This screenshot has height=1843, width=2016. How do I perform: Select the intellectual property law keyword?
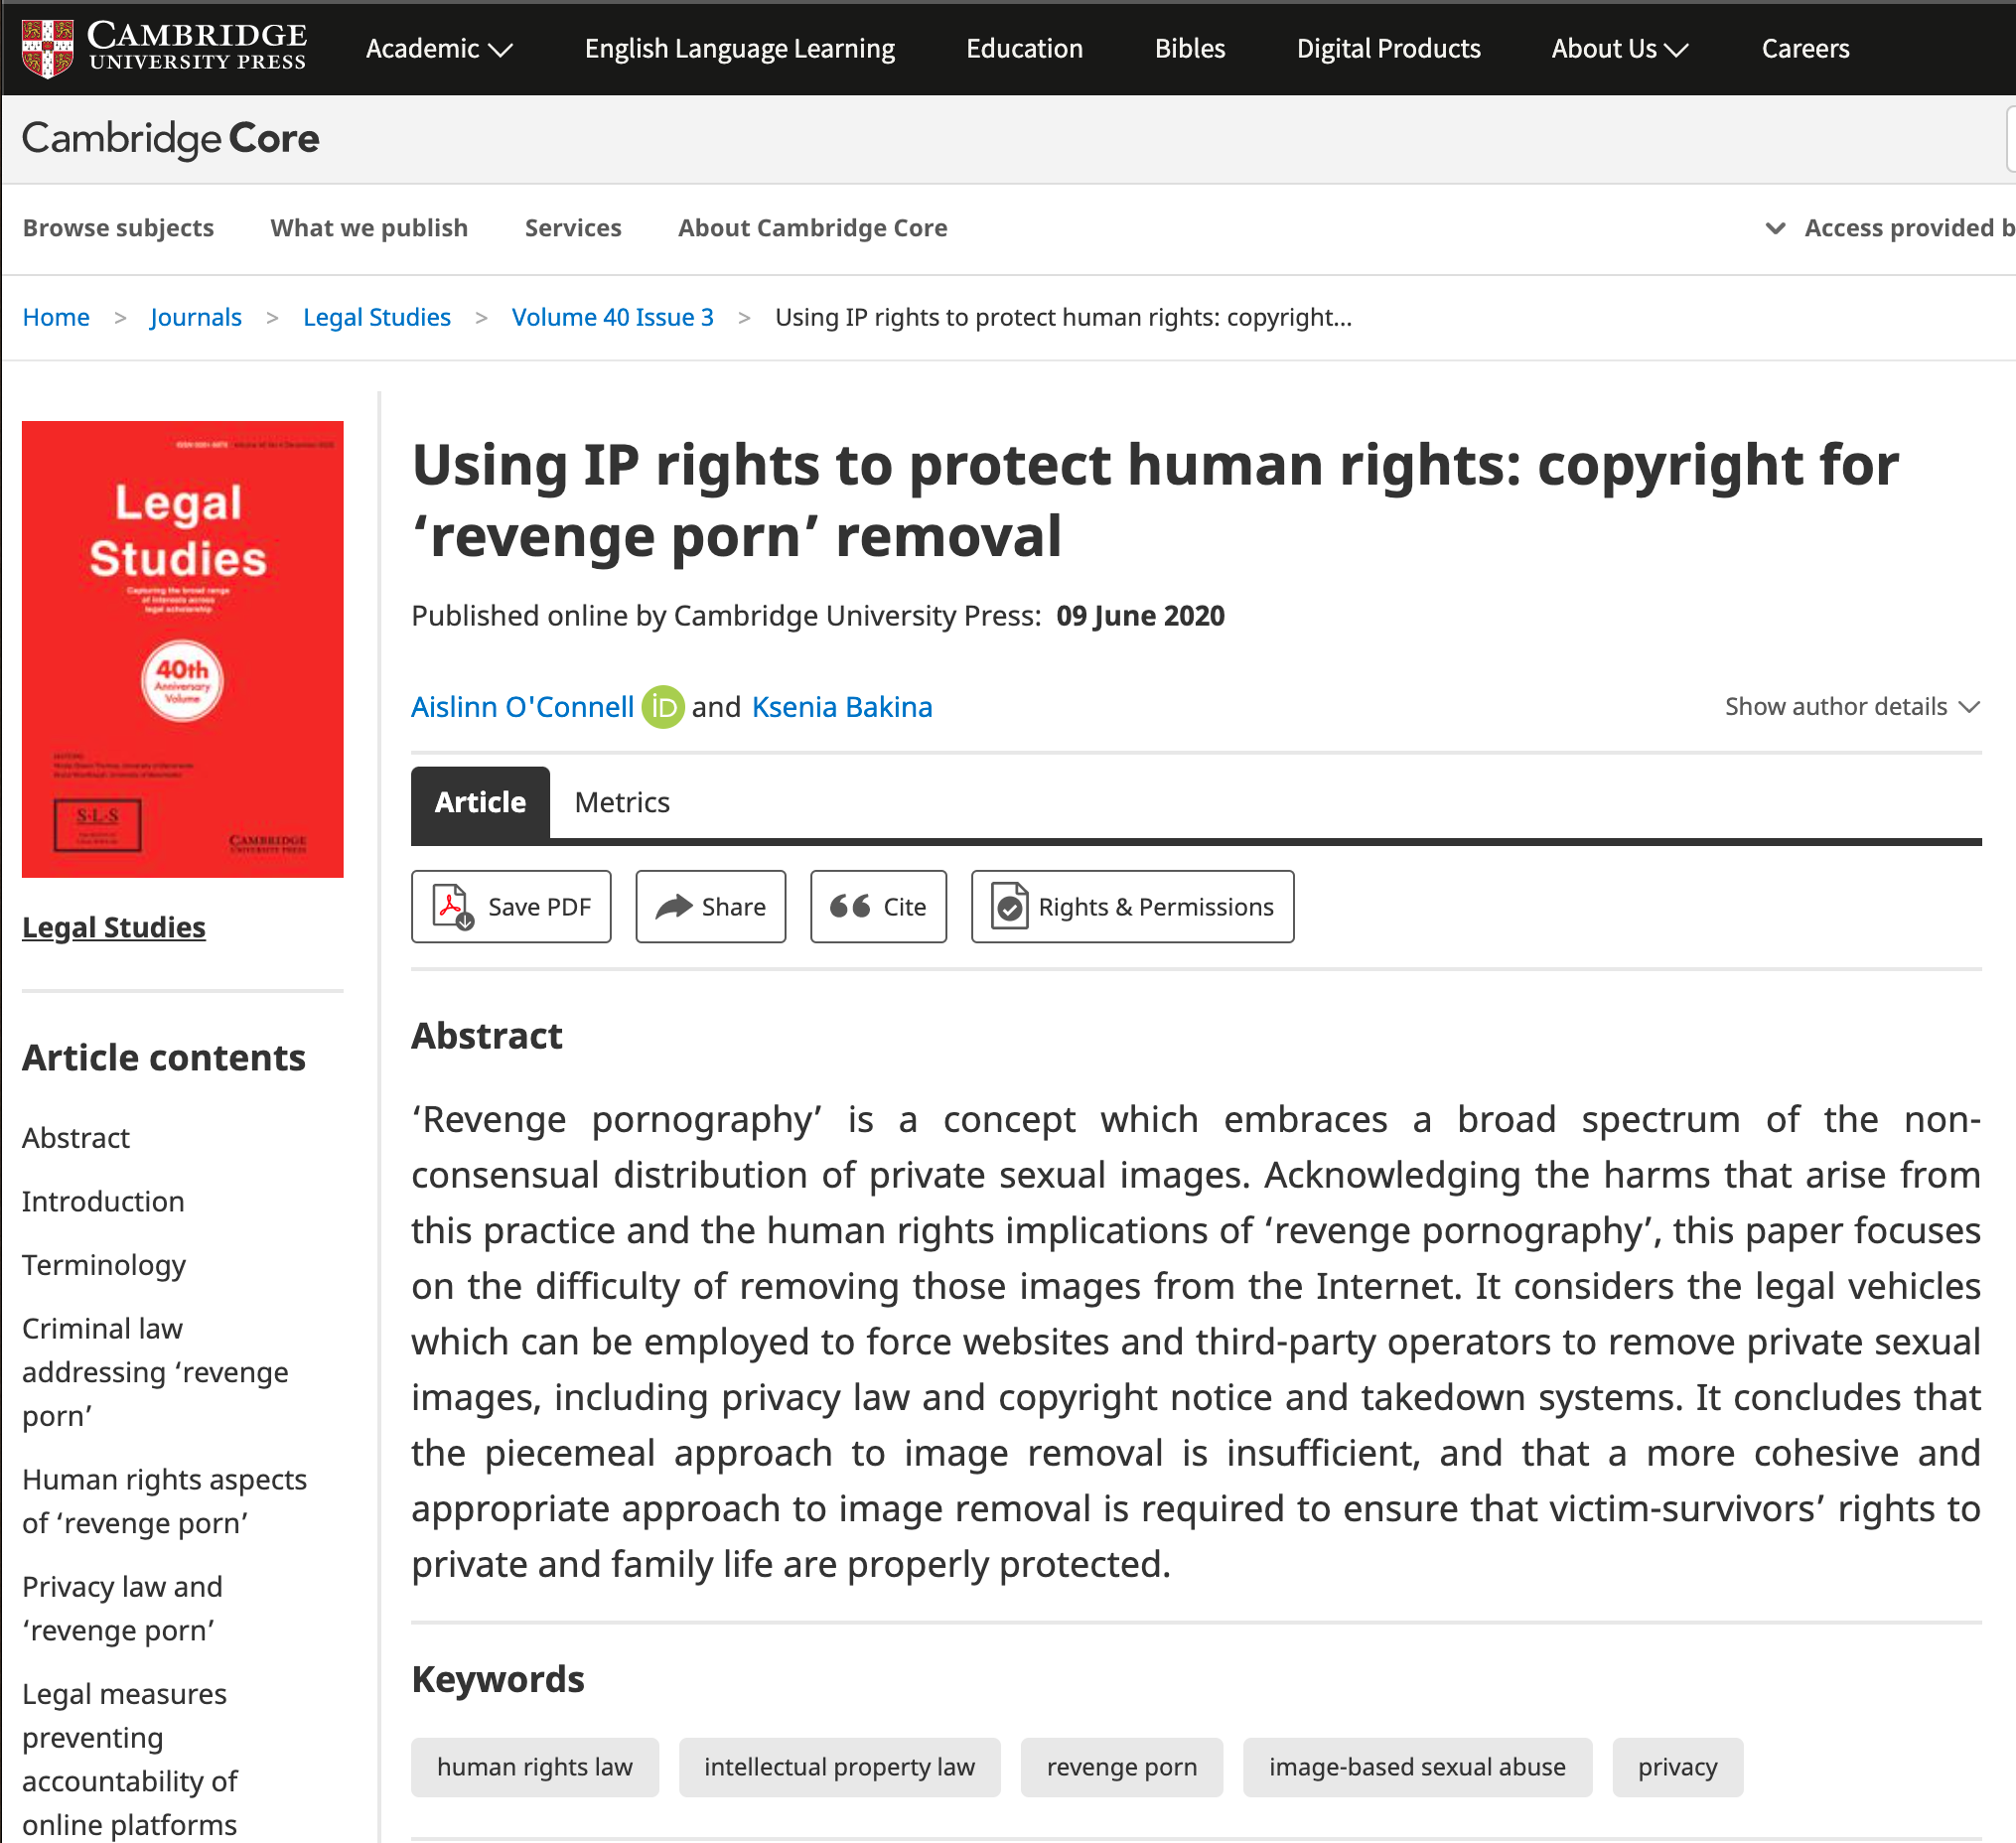click(839, 1767)
